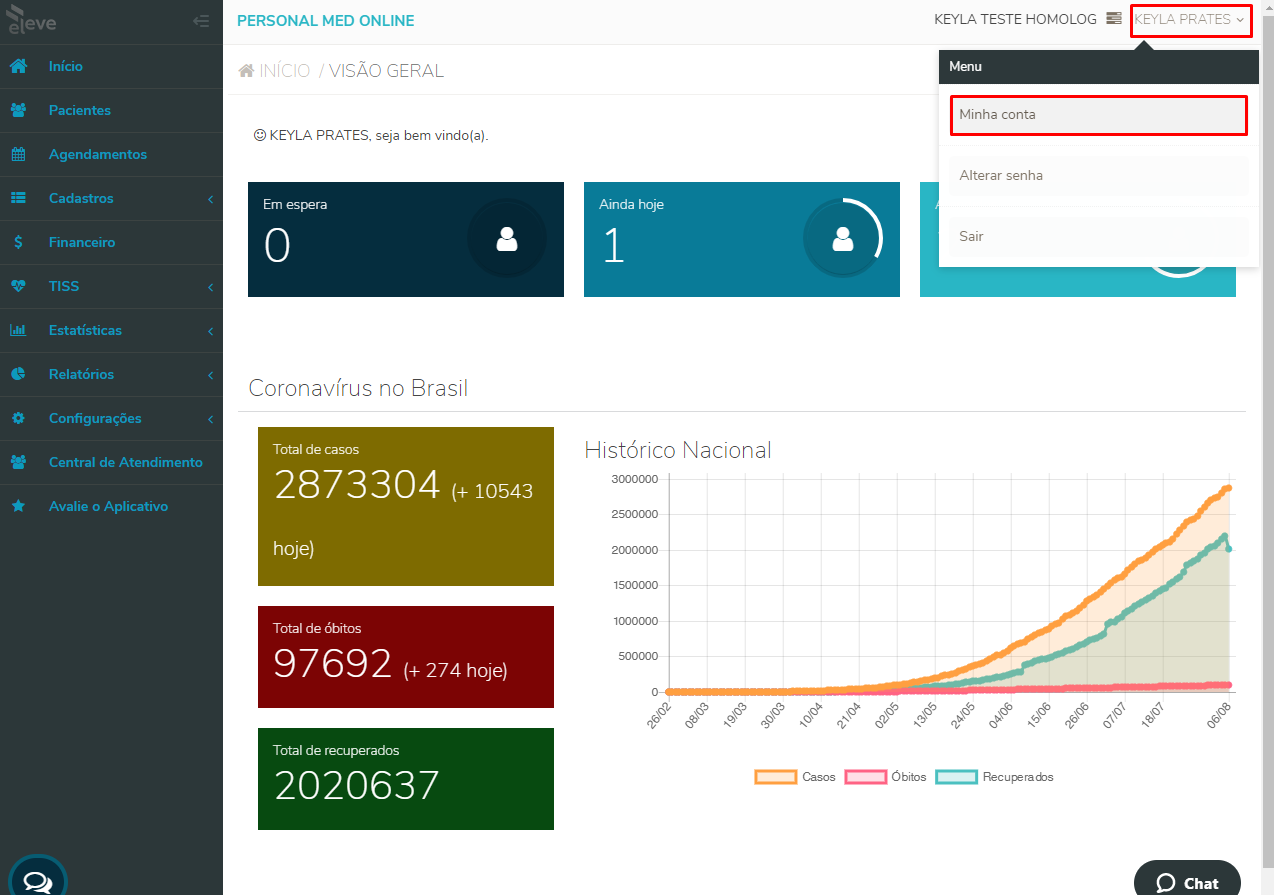Click the TISS heartbeat icon
The width and height of the screenshot is (1274, 895).
tap(18, 286)
